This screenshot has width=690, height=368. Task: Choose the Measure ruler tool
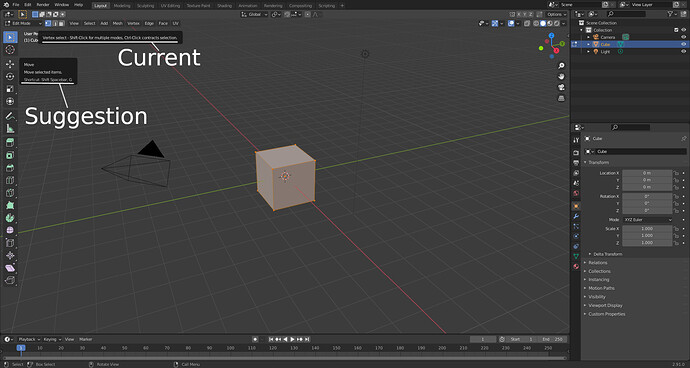tap(10, 129)
